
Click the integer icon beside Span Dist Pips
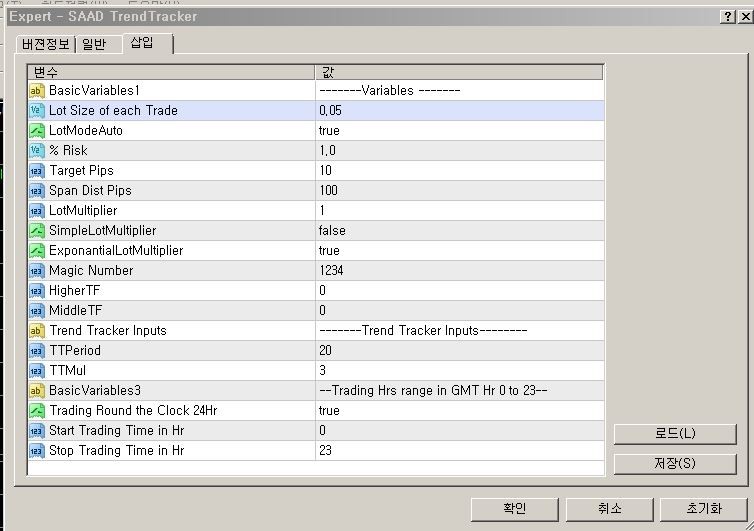tap(37, 190)
